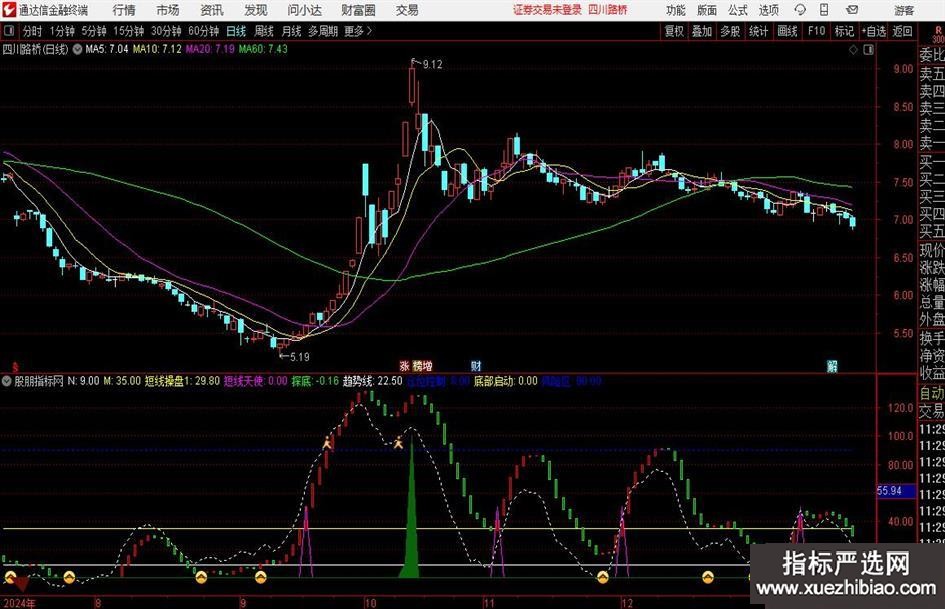Click the 标记 mark button
Image resolution: width=945 pixels, height=609 pixels.
[844, 31]
